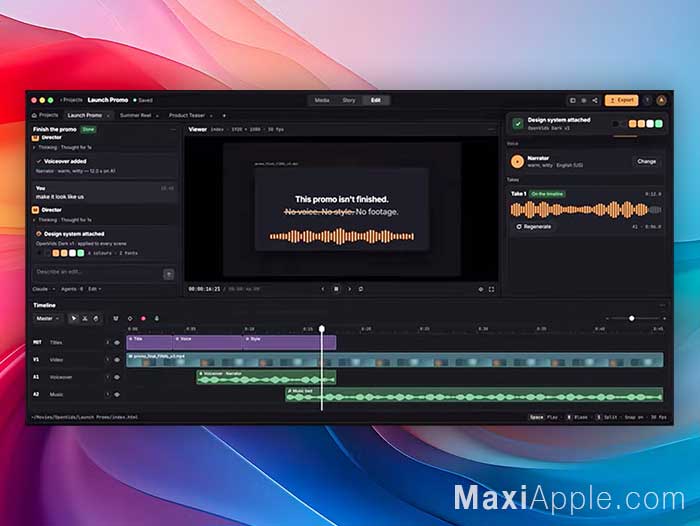Close the Summer Reel tab
The image size is (700, 526).
[x=157, y=116]
